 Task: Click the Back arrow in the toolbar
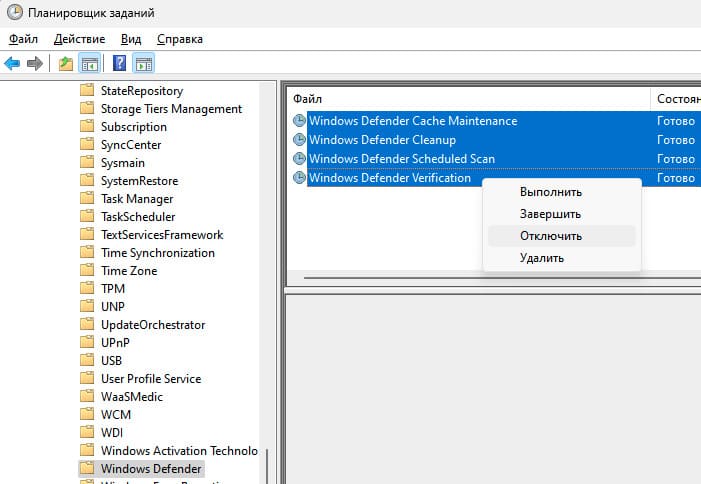click(12, 64)
